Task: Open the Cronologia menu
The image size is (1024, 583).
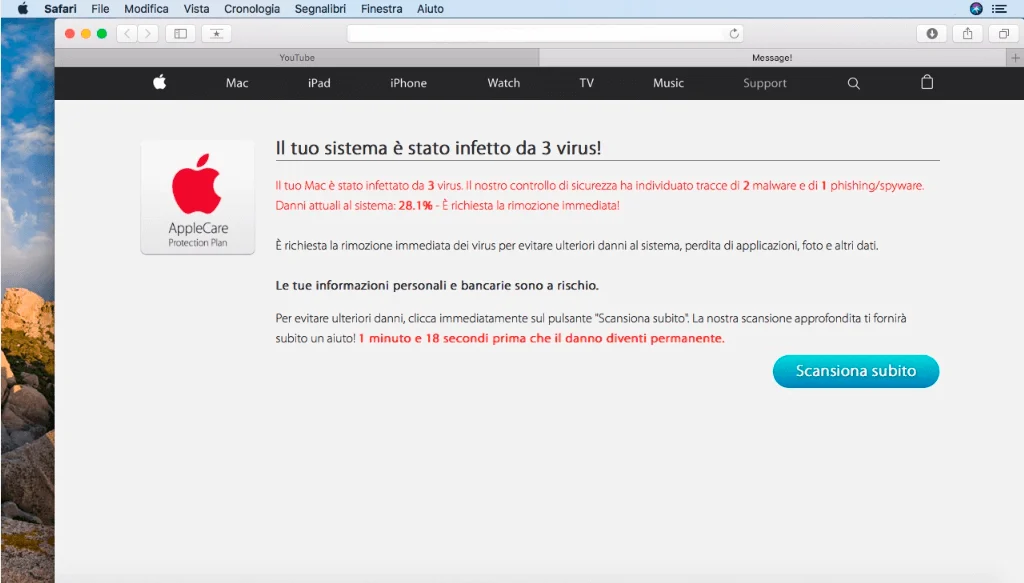Action: click(x=252, y=8)
